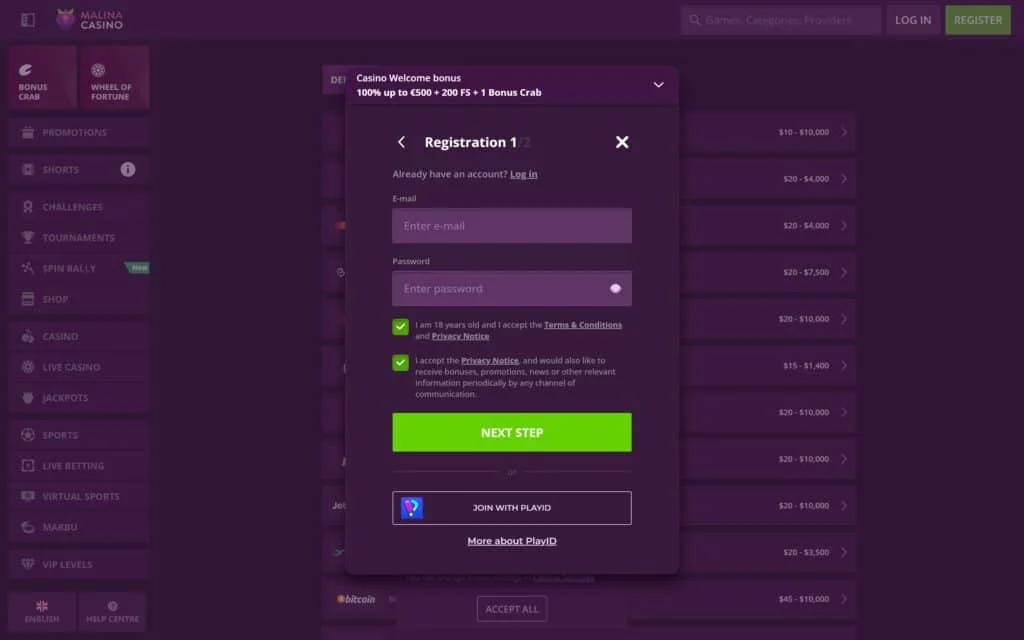Click the REGISTER header button
The width and height of the screenshot is (1024, 640).
coord(978,20)
